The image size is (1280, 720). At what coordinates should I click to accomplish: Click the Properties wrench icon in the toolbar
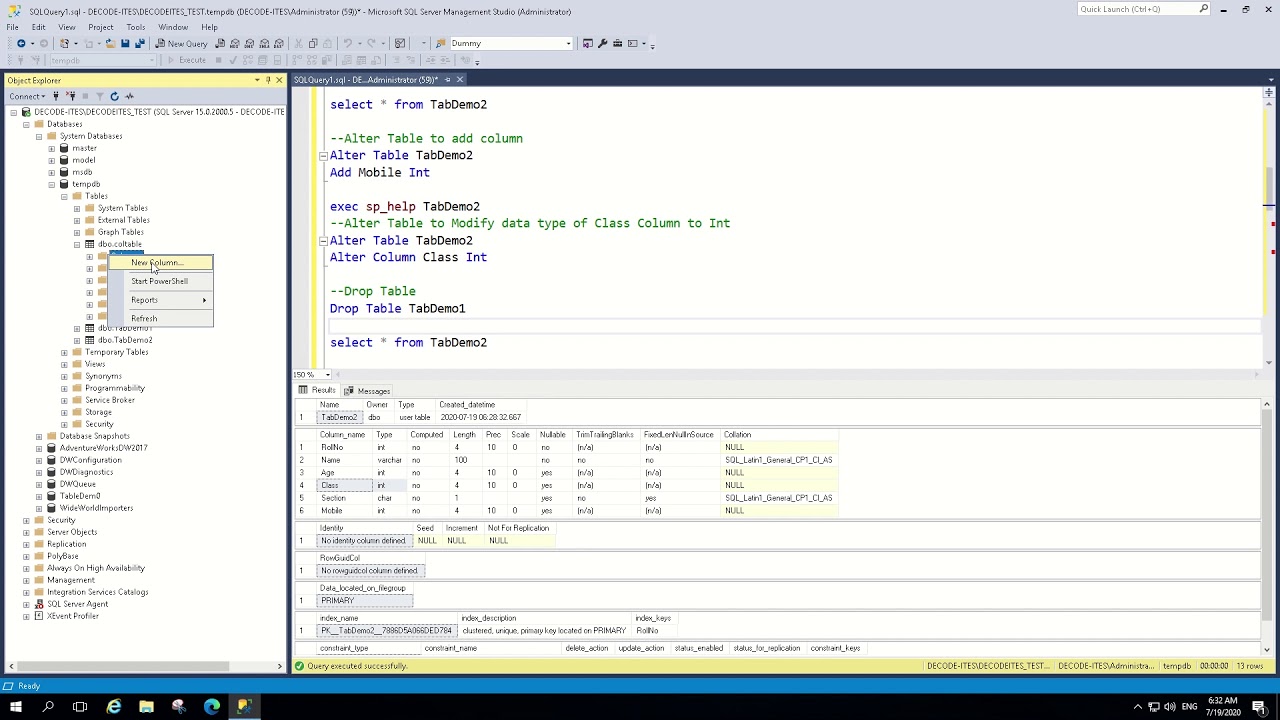[602, 43]
